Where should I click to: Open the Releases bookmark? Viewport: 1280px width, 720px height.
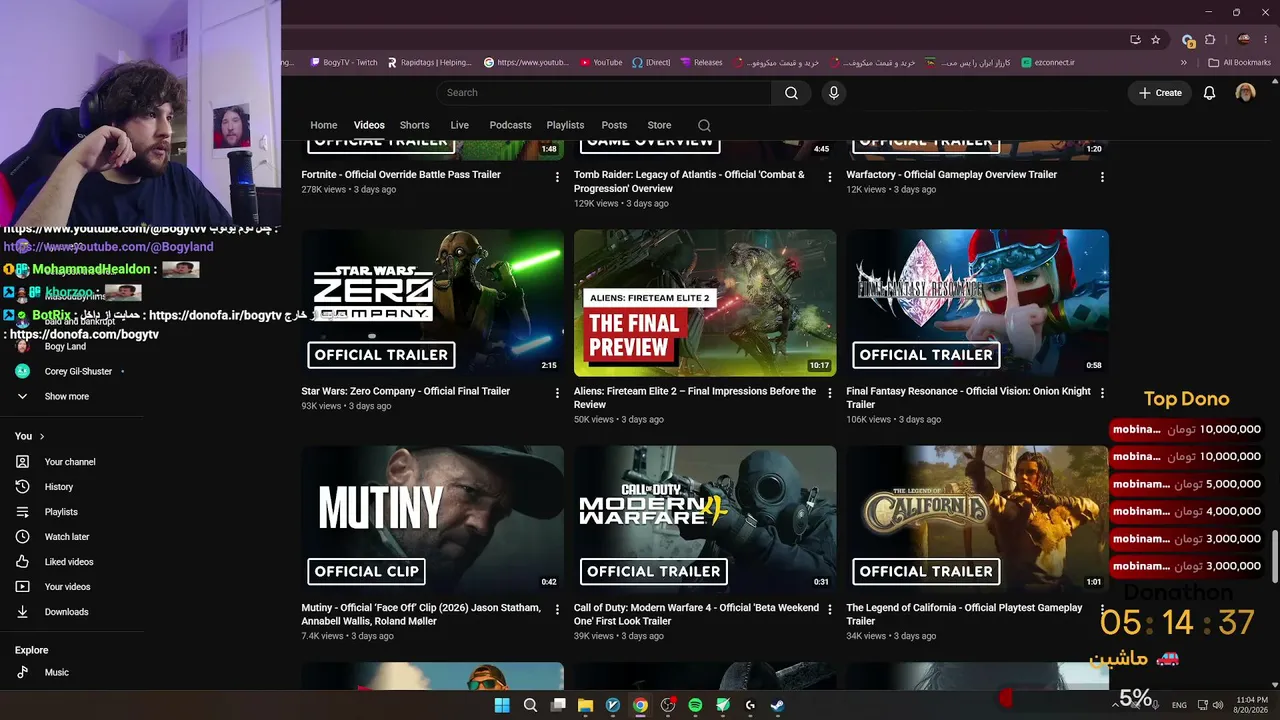pos(701,62)
